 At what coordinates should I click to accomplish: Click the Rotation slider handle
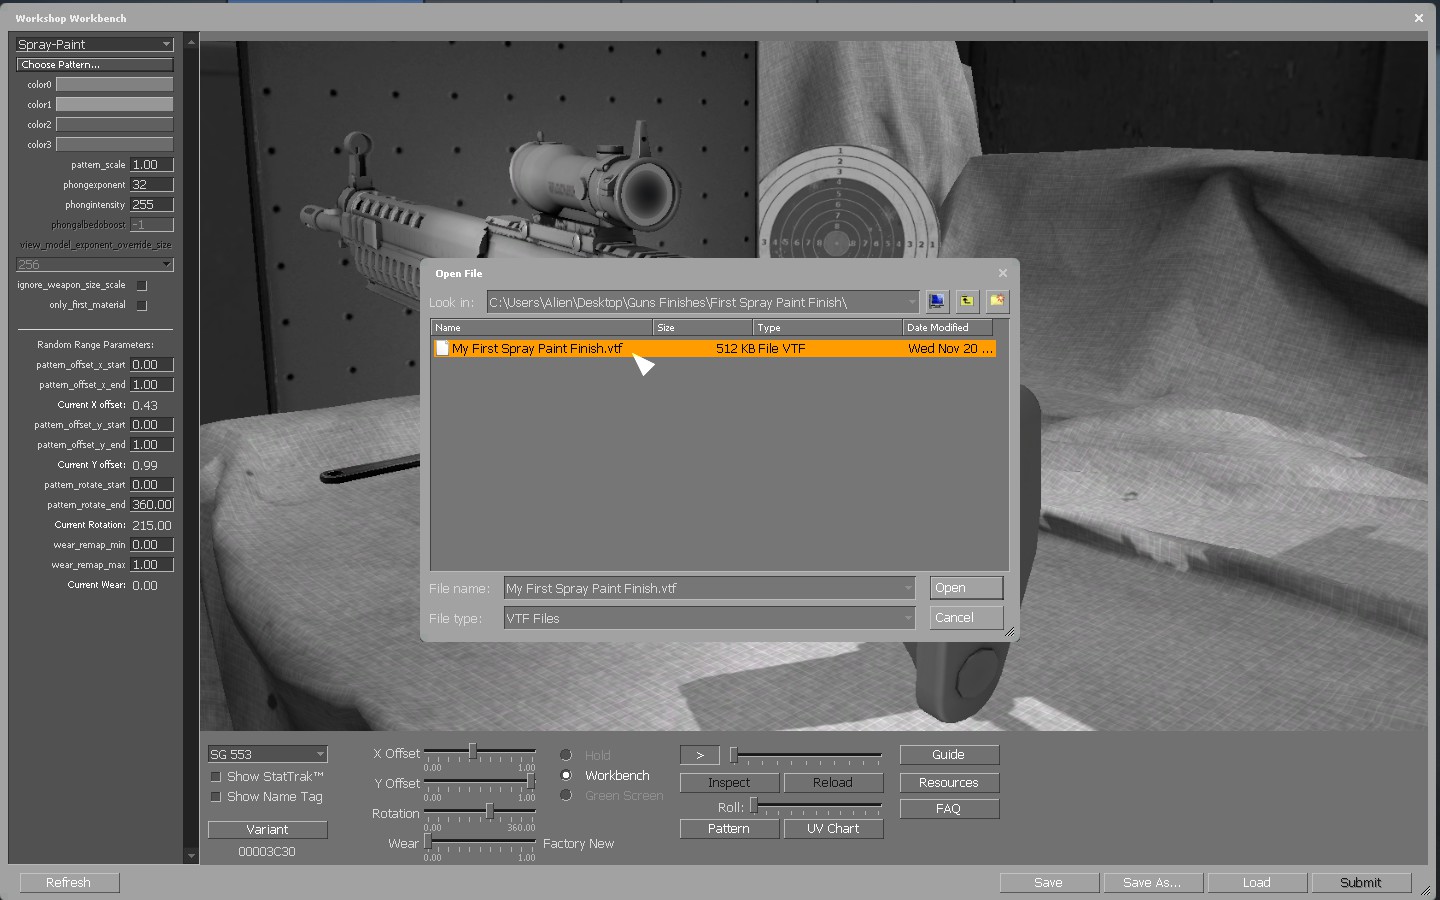(489, 811)
